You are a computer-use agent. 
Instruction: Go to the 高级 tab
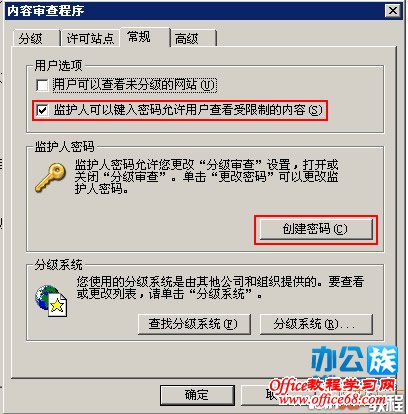coord(193,38)
